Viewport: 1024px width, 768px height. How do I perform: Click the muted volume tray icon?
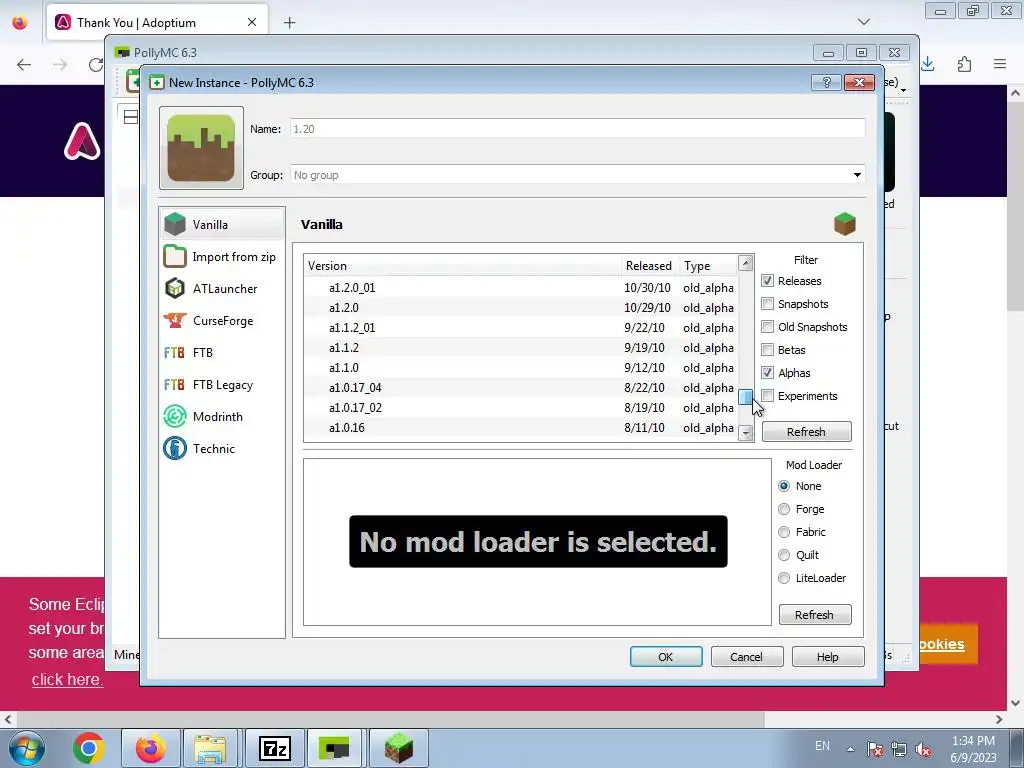923,748
